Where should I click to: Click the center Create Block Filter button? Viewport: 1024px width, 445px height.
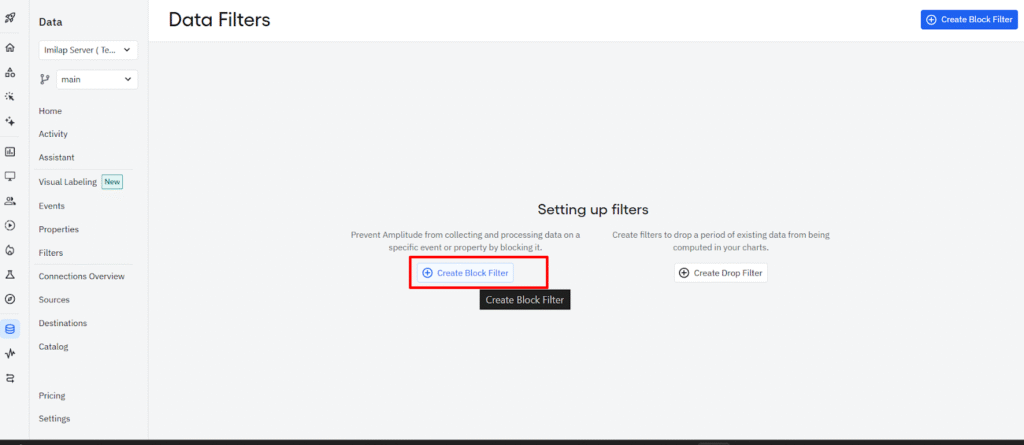coord(465,273)
